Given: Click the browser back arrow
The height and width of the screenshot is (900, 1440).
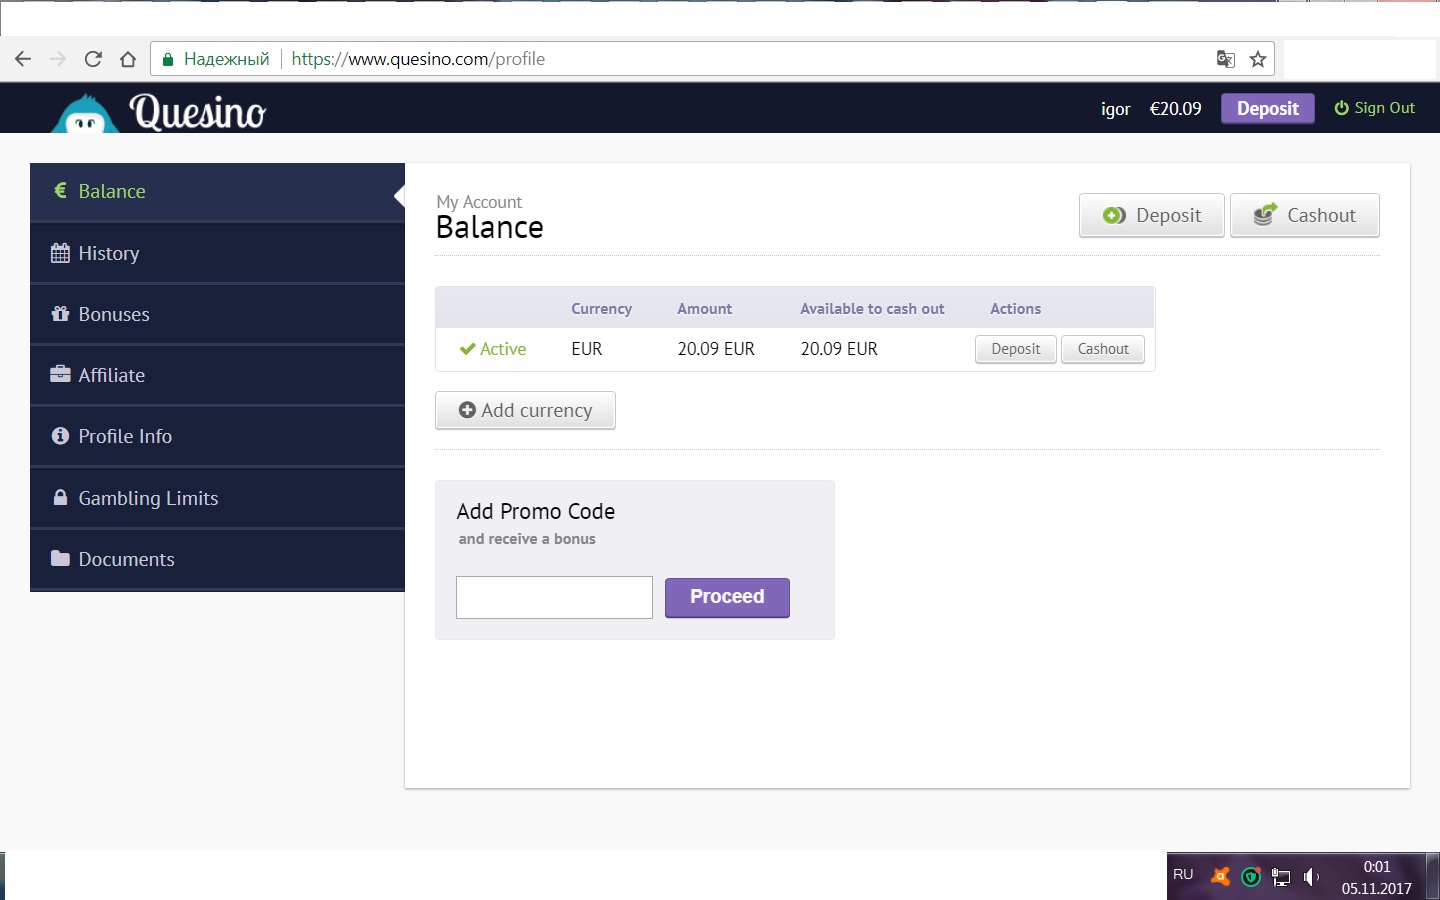Looking at the screenshot, I should click(23, 59).
